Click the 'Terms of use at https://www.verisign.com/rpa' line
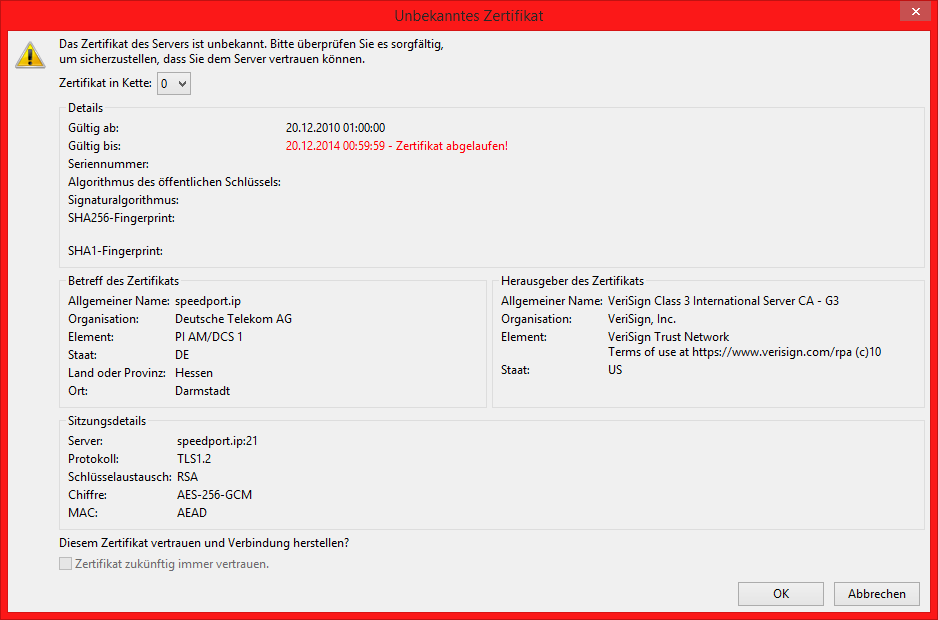 (744, 352)
